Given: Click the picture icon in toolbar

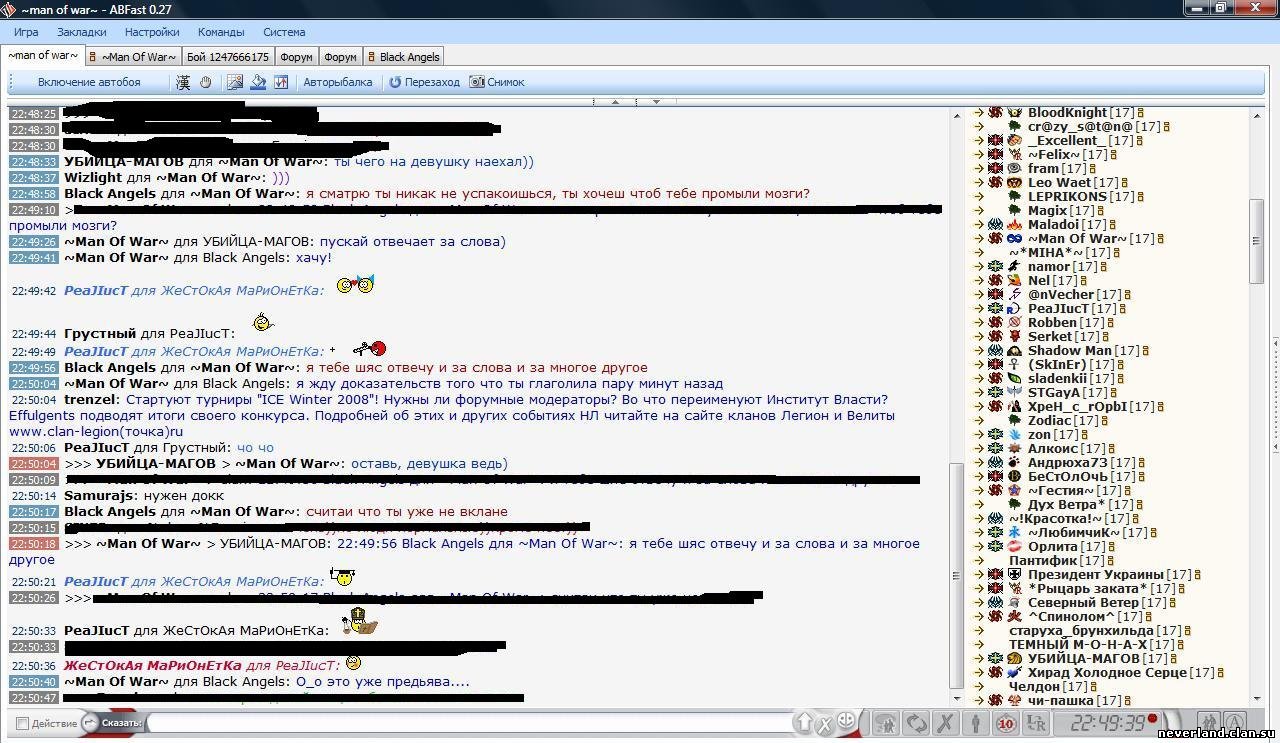Looking at the screenshot, I should [x=235, y=82].
